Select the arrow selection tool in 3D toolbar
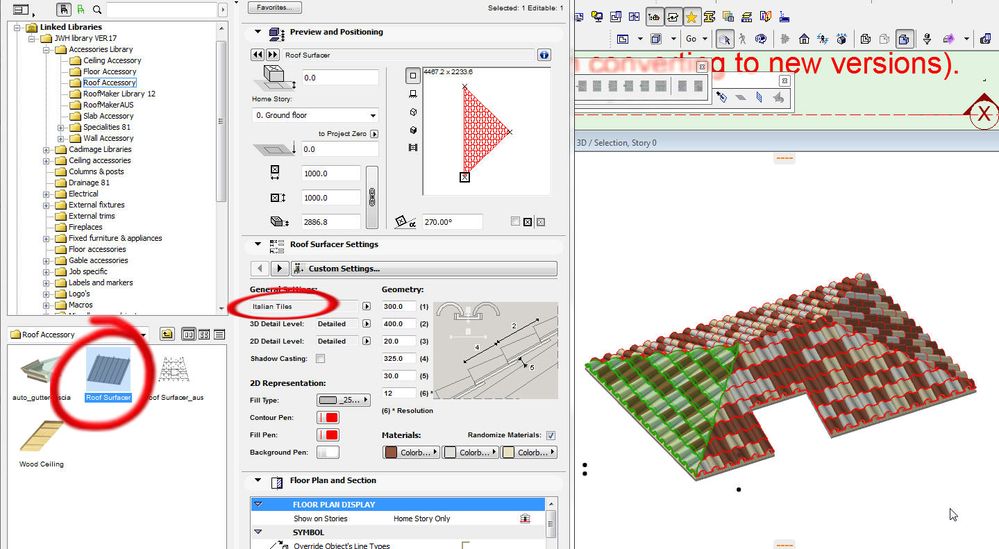This screenshot has width=999, height=549. coord(724,39)
